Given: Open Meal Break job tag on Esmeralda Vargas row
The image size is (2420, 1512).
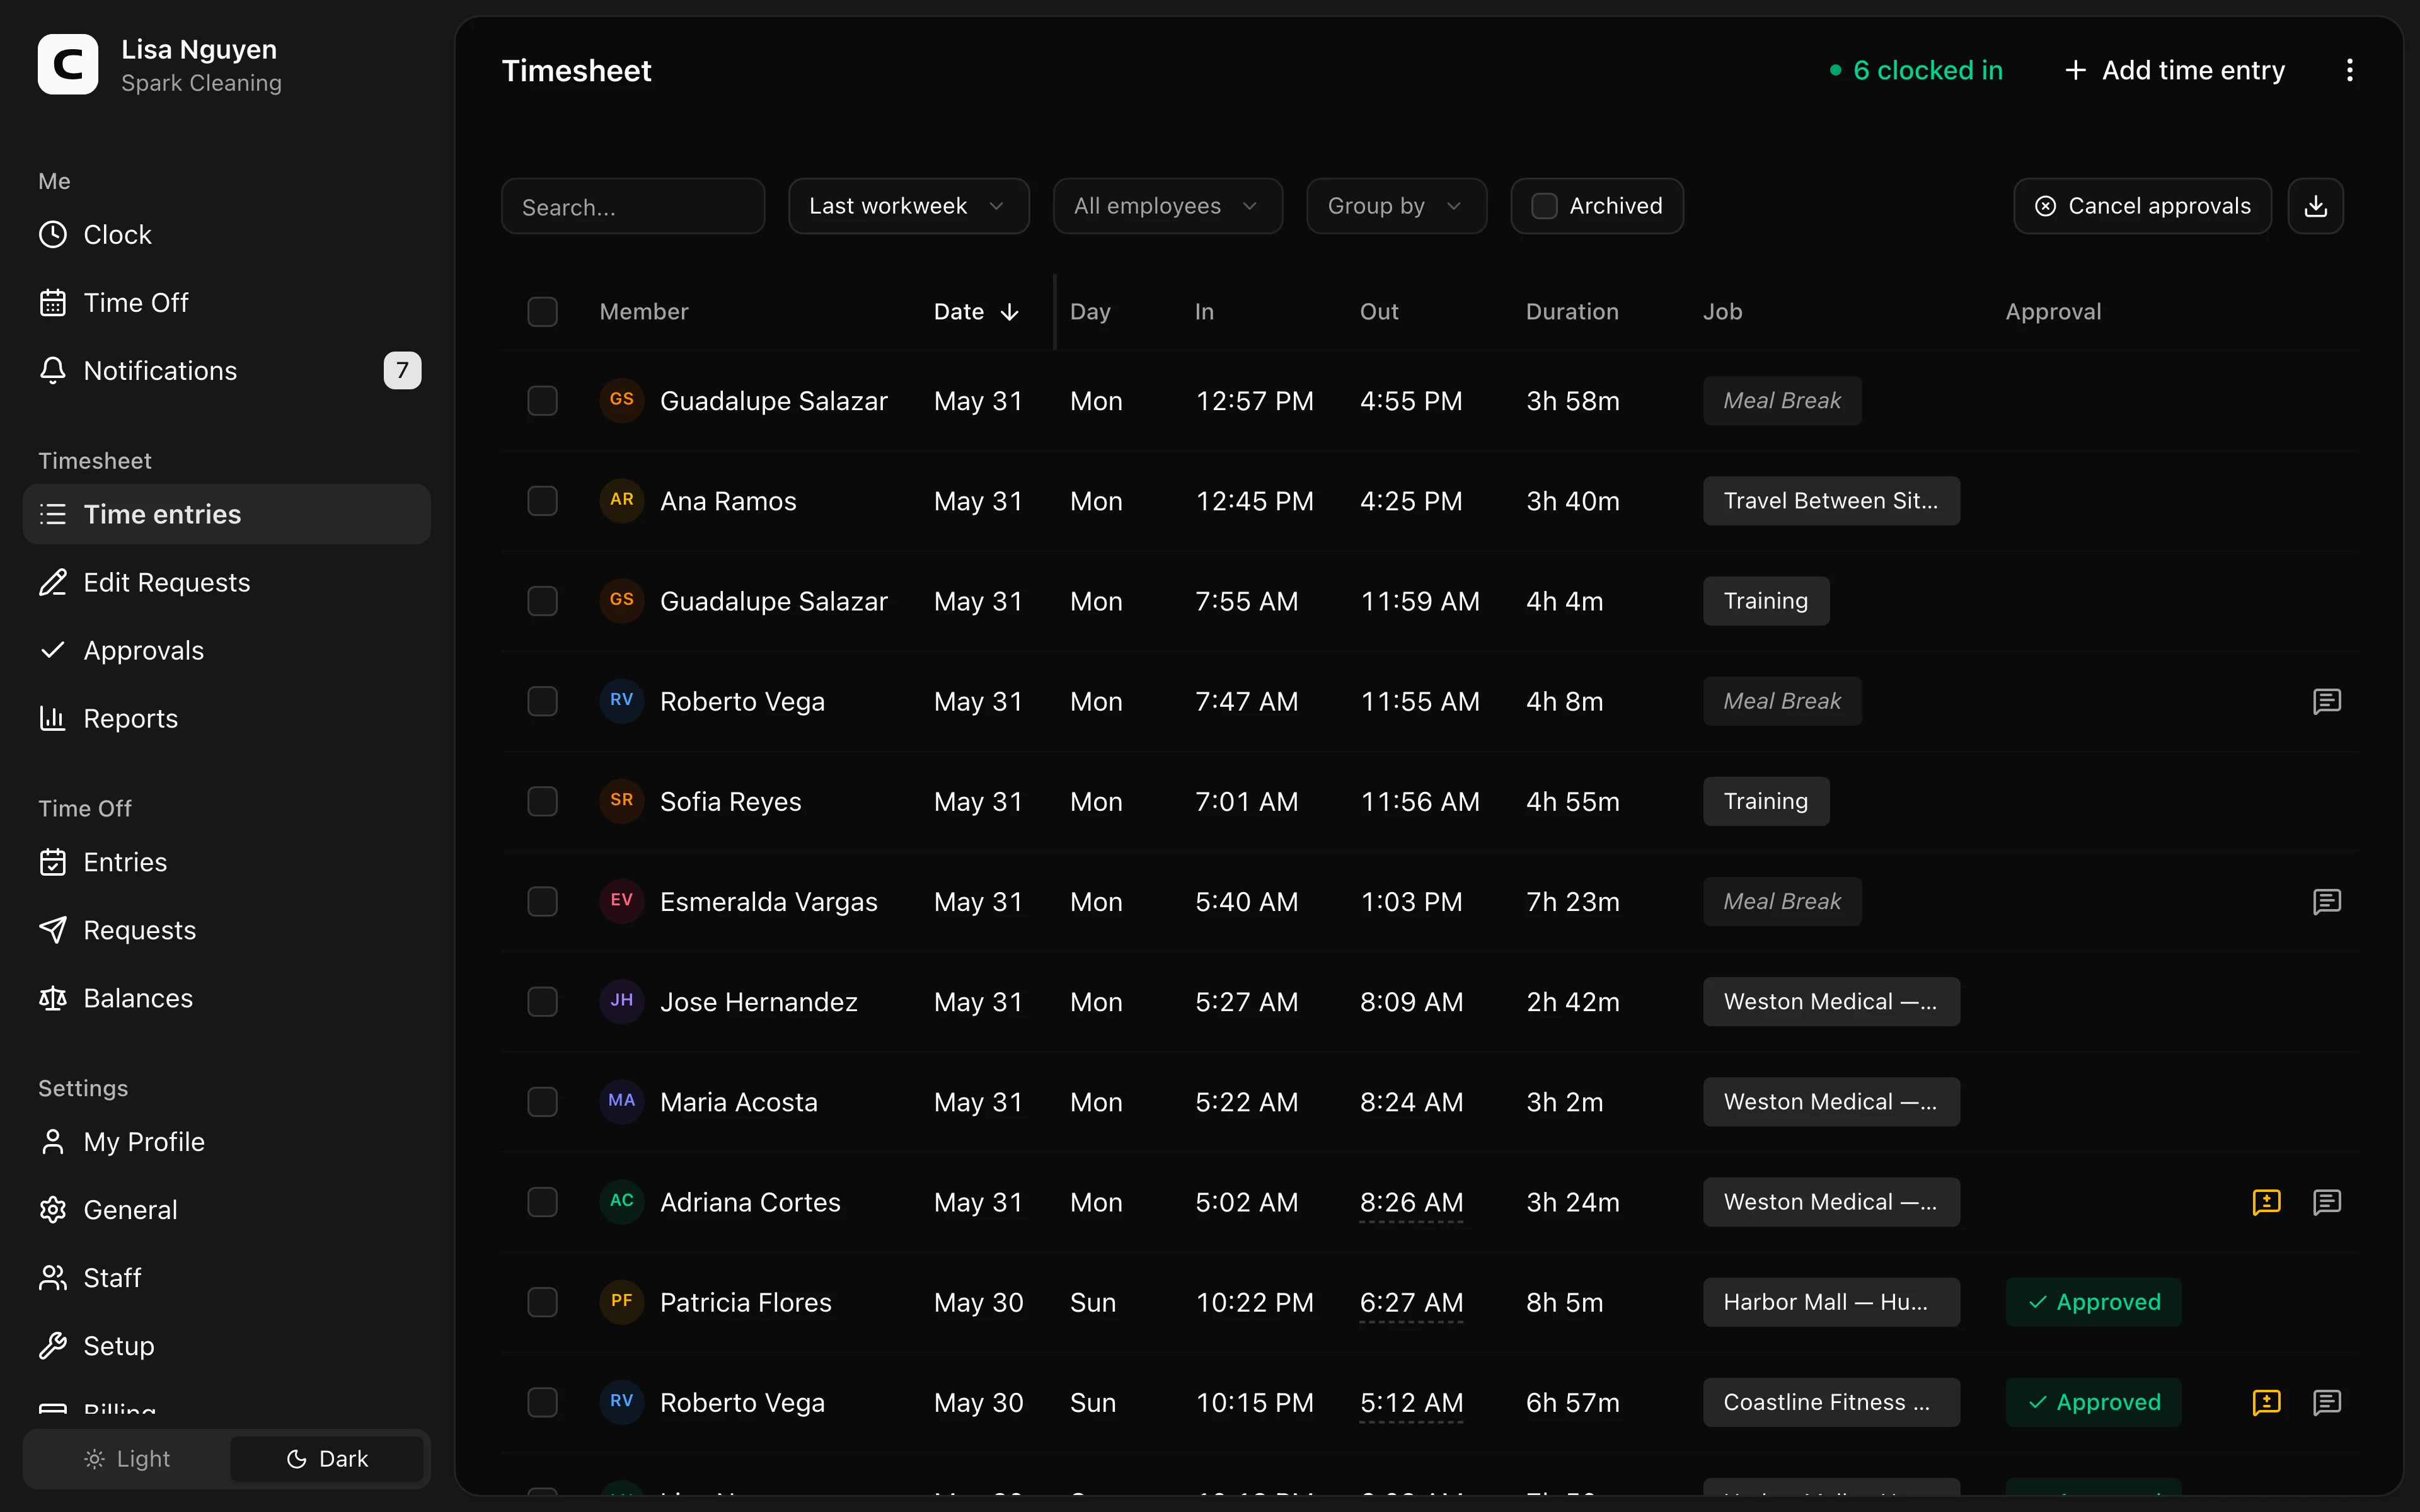Looking at the screenshot, I should 1782,901.
